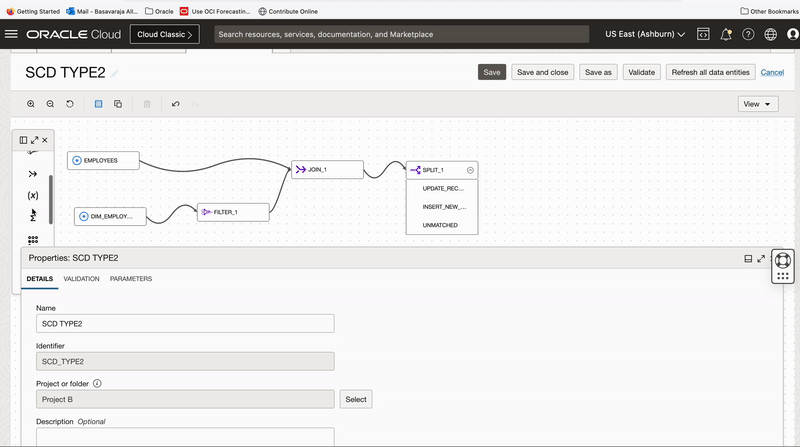
Task: Open the Getting Started bookmark
Action: pos(33,11)
